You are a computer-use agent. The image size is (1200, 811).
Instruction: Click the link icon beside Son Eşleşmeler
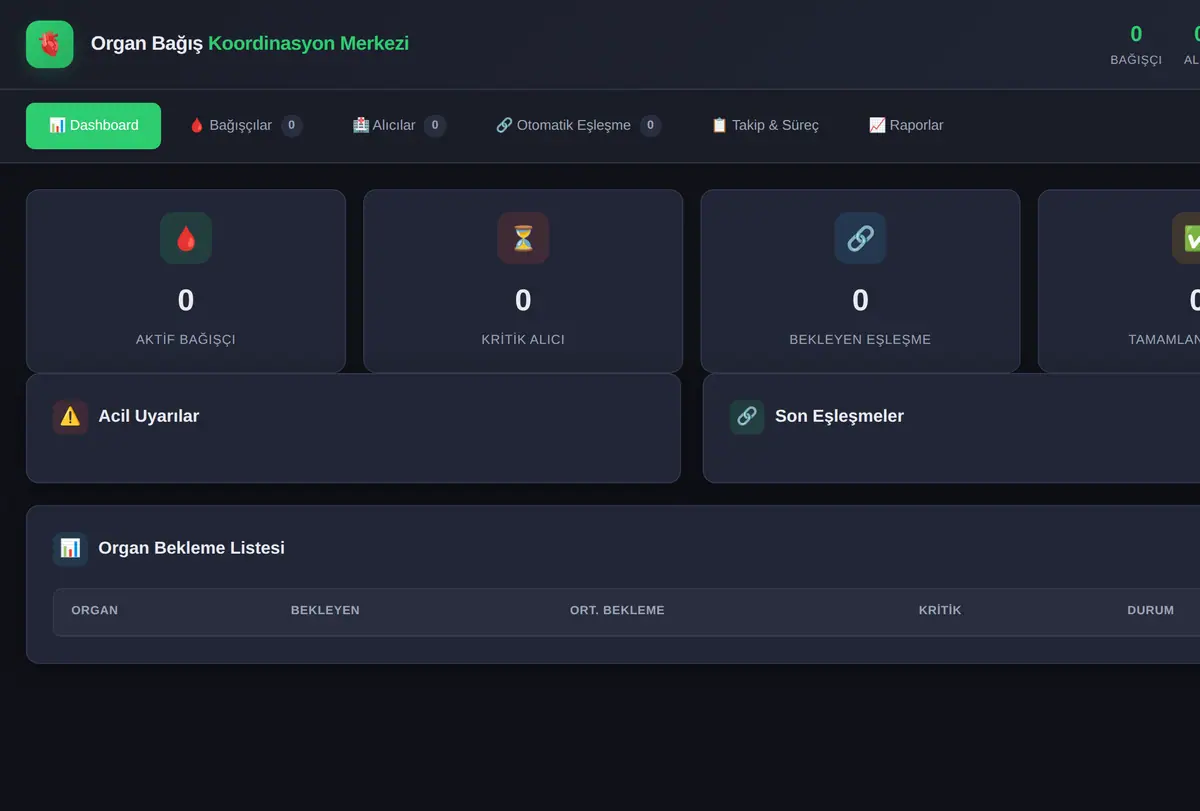pyautogui.click(x=747, y=417)
